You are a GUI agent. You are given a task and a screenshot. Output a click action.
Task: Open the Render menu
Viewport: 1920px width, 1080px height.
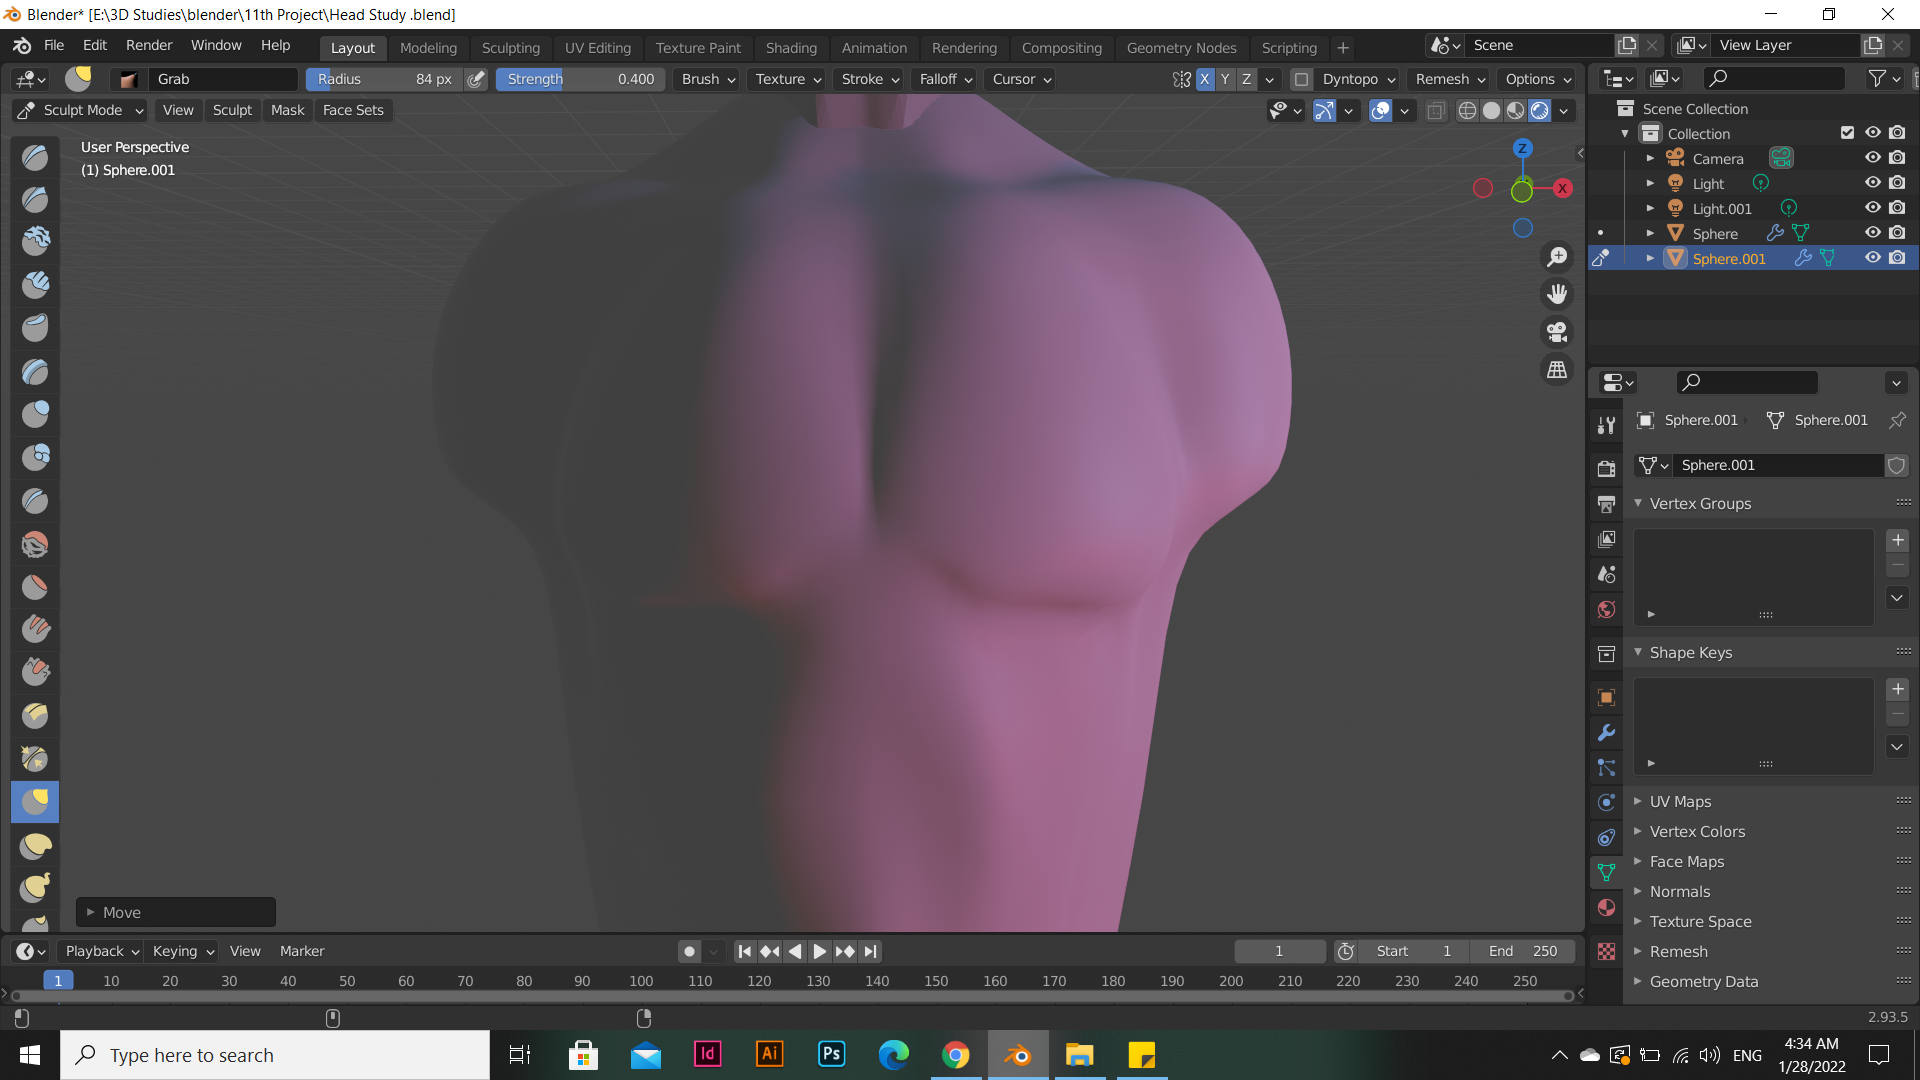(x=149, y=45)
